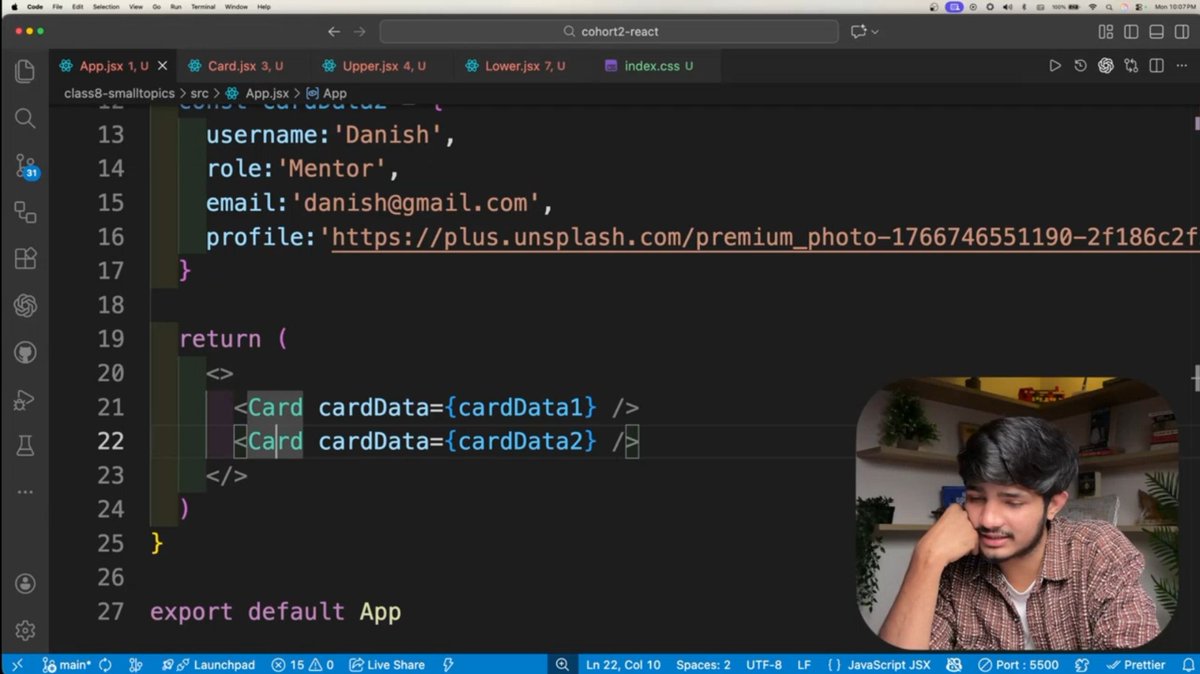Open the unsplash profile URL on line 16

click(764, 237)
